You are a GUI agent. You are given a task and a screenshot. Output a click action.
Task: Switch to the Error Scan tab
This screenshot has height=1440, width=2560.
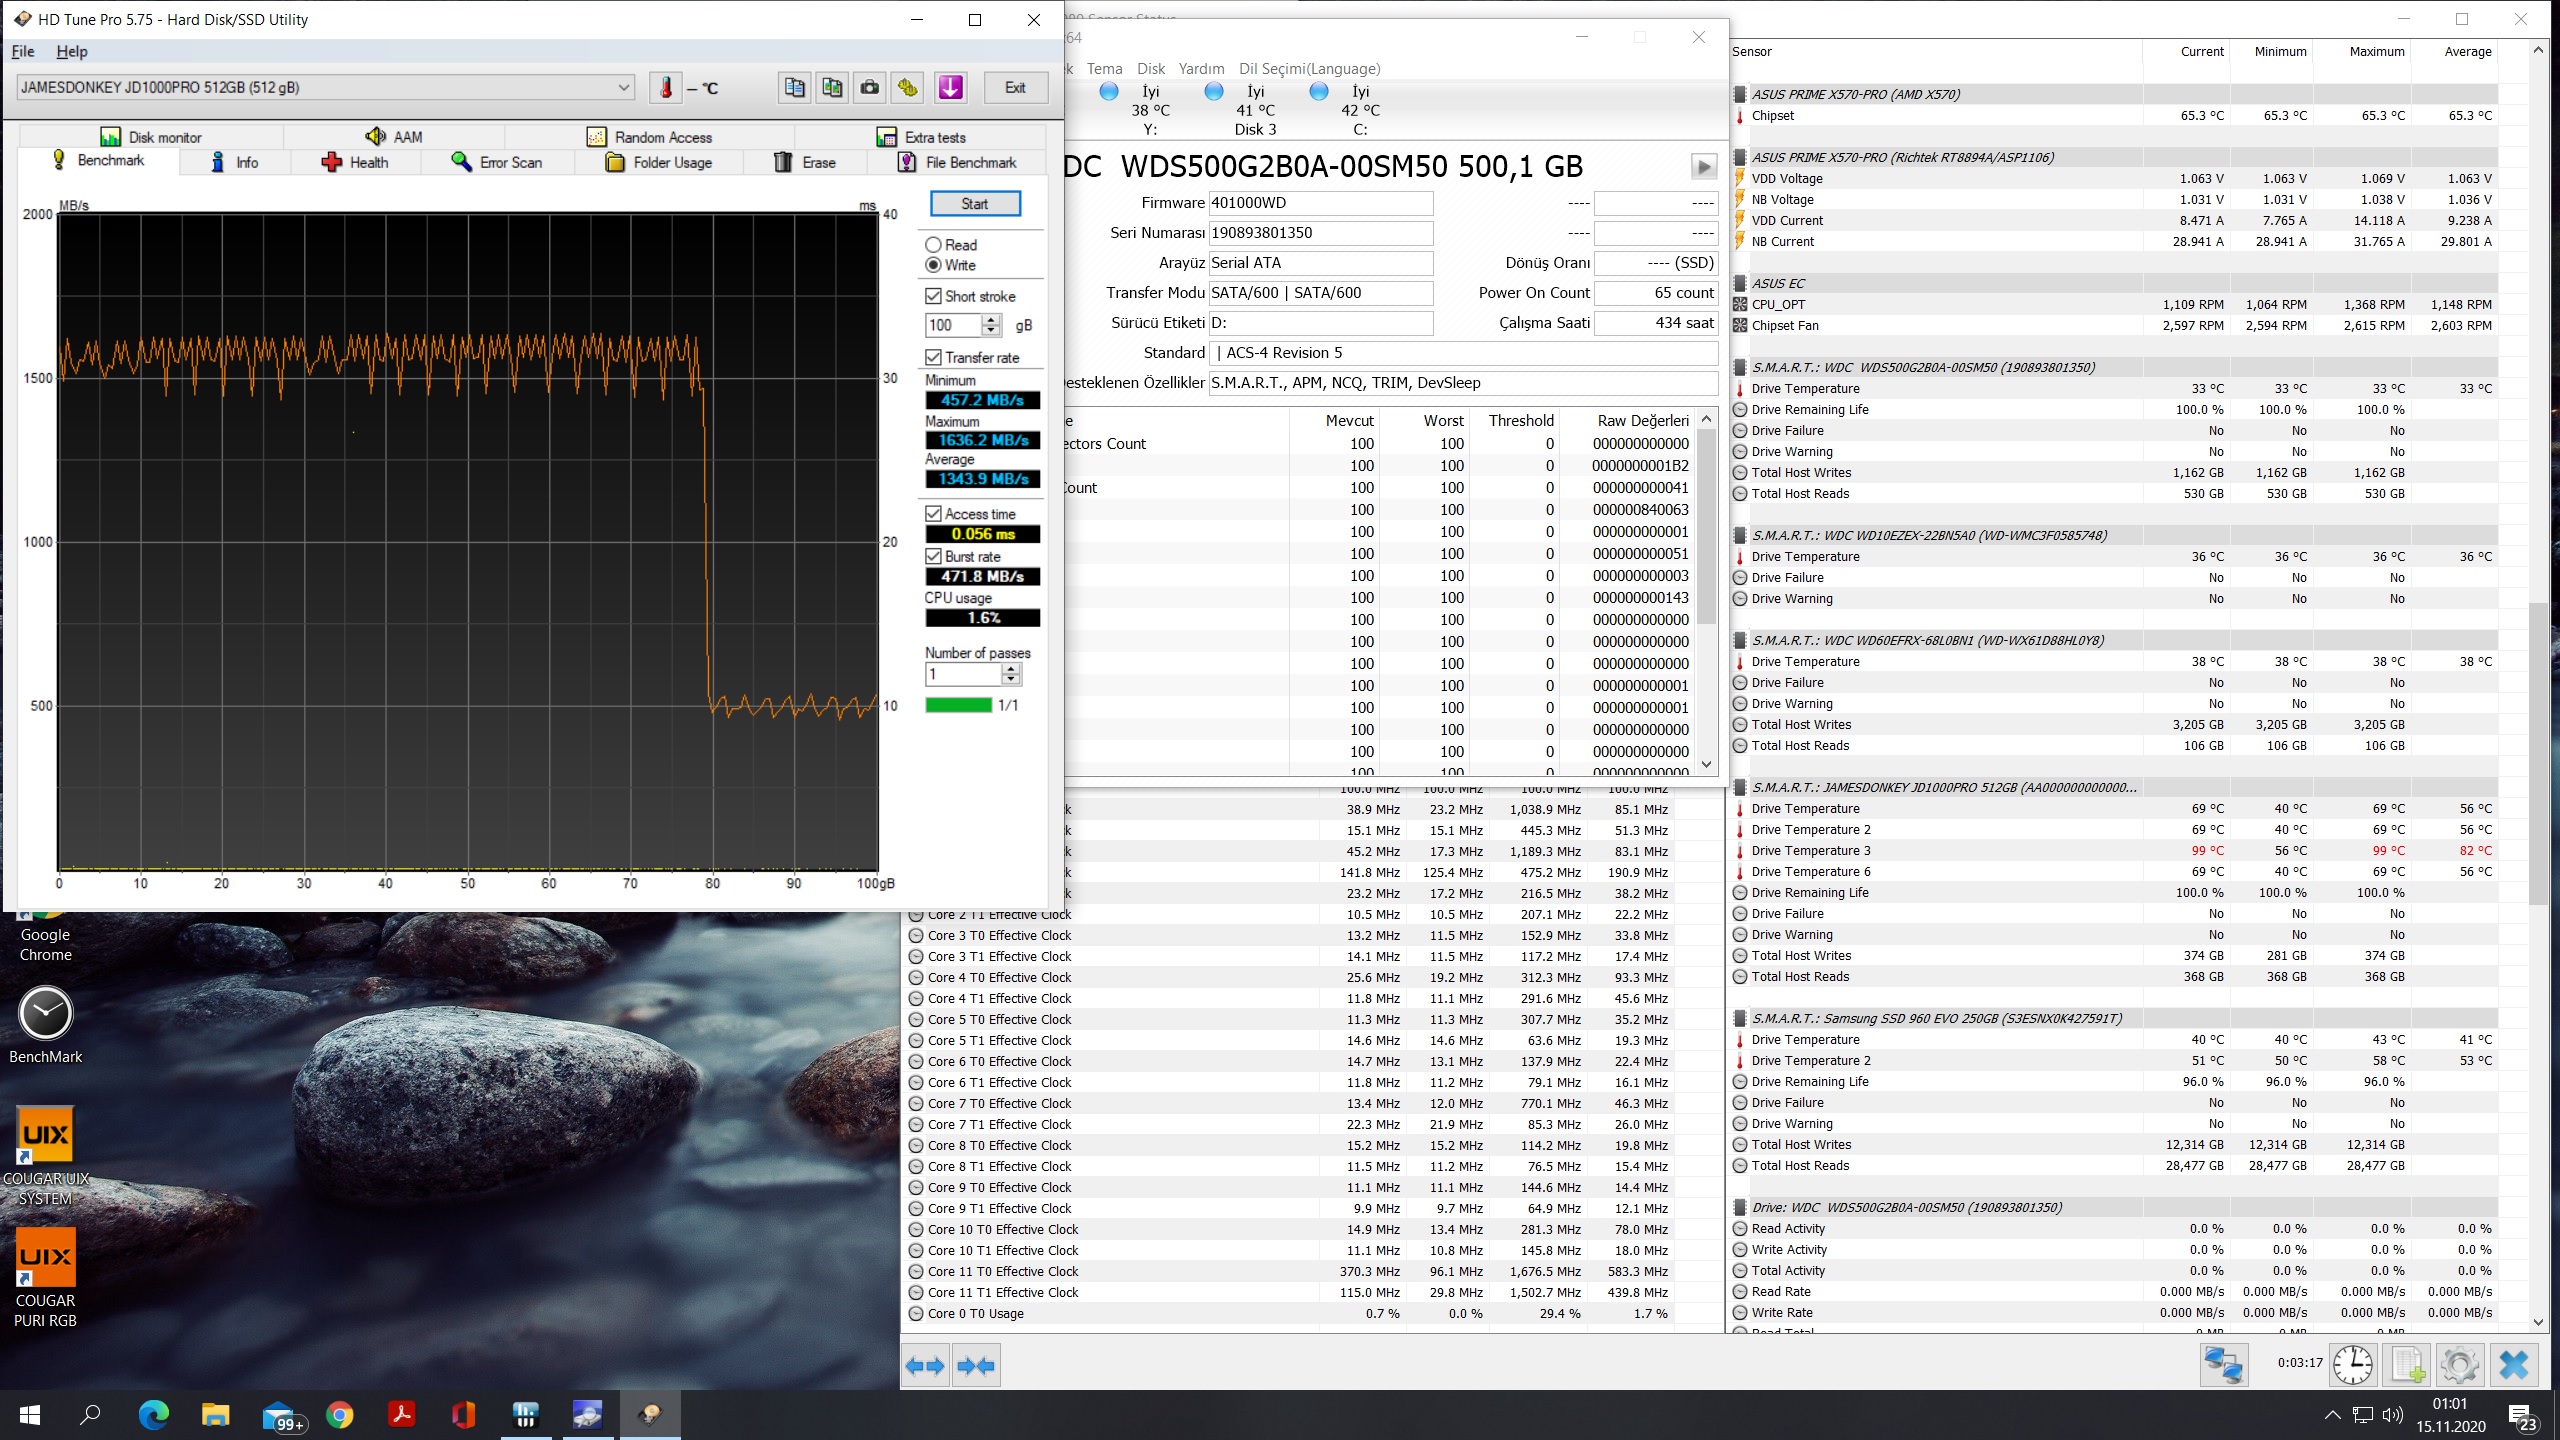coord(497,162)
